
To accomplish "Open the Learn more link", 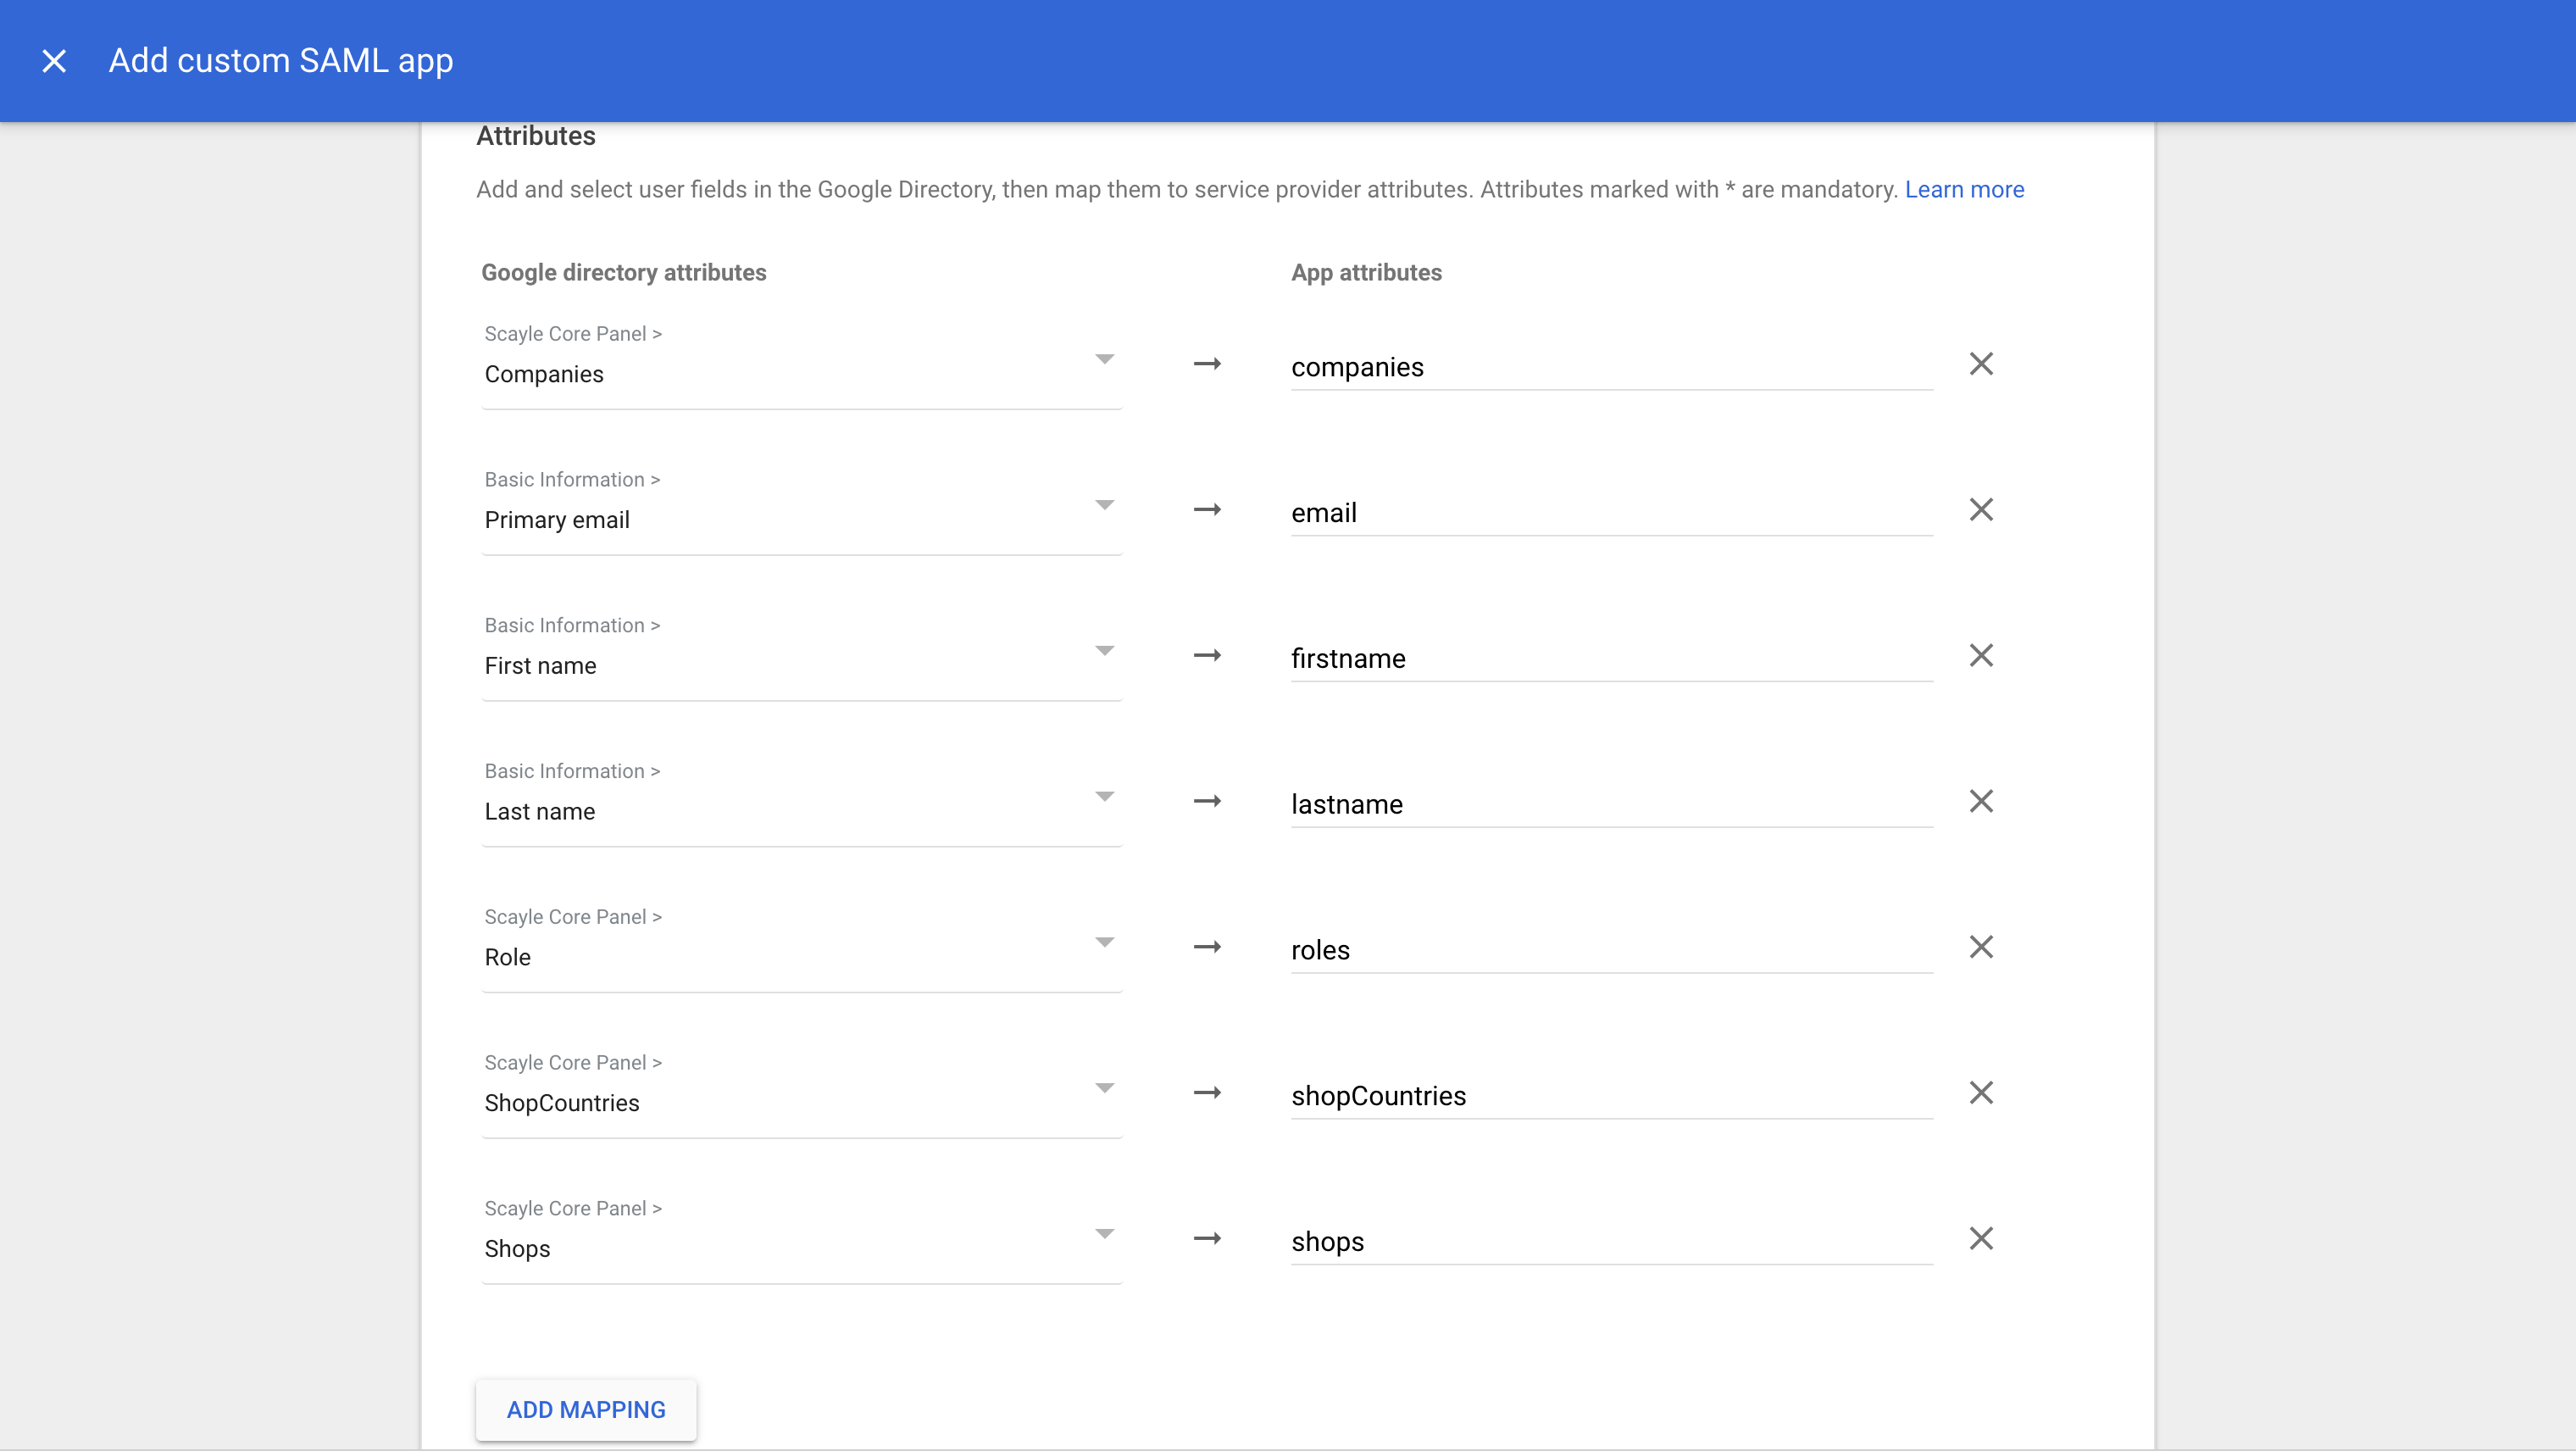I will point(1963,190).
